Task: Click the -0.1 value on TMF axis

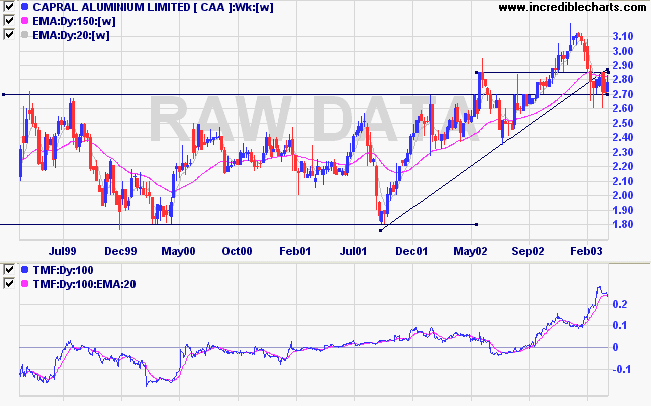Action: [622, 369]
